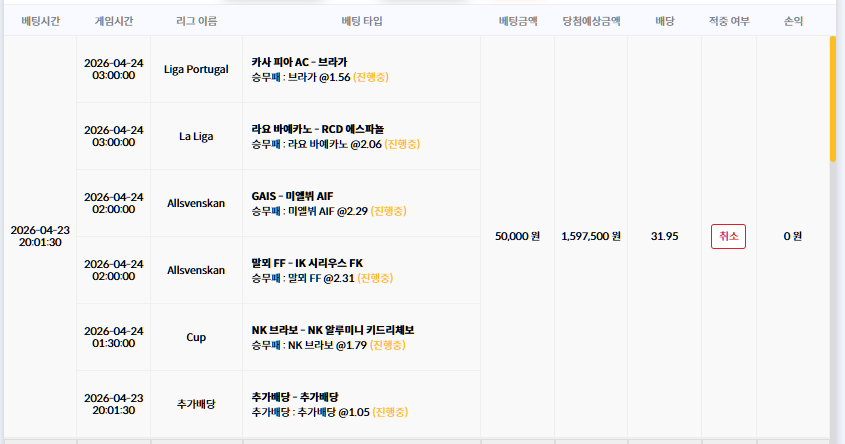Open the 라요 바예카노 - RCD 에스파뇰 match
The width and height of the screenshot is (845, 444).
[317, 129]
